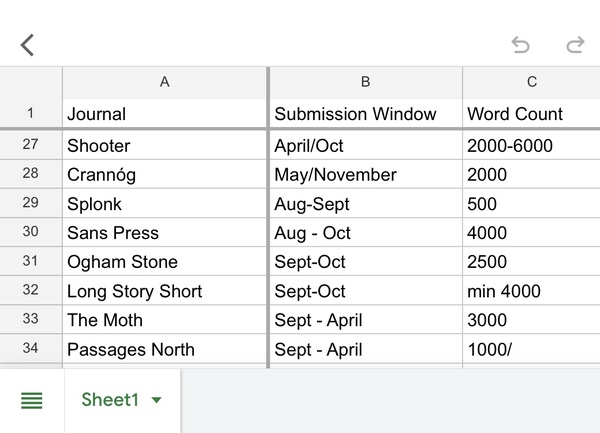Select the 'Passages North' cell
The width and height of the screenshot is (600, 433).
(165, 348)
